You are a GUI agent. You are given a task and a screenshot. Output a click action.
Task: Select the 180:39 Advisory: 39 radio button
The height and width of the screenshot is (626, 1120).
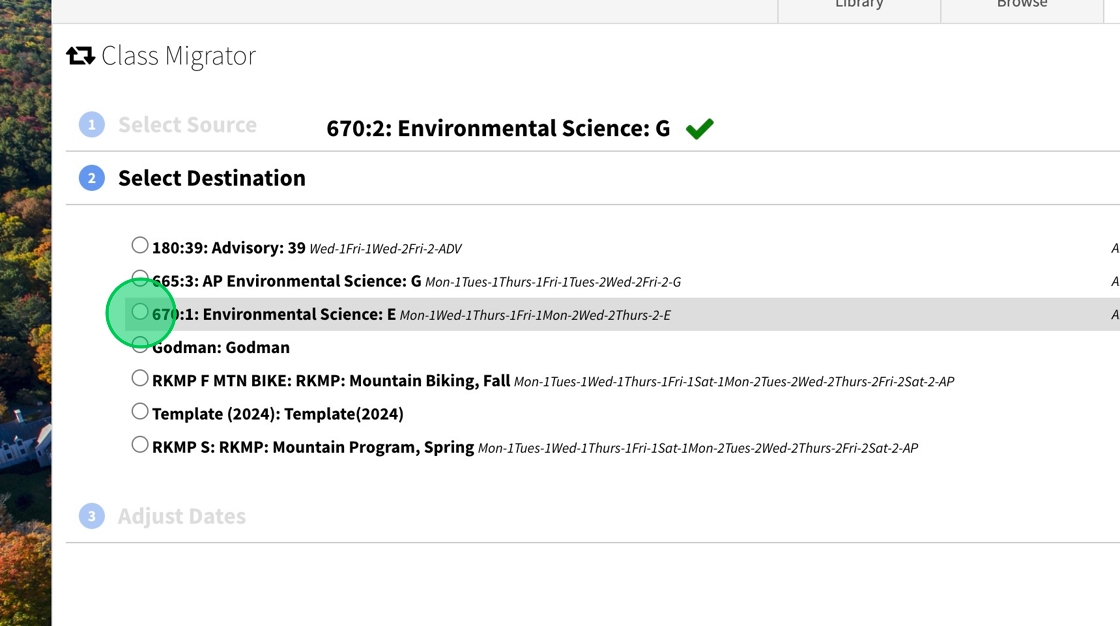140,245
